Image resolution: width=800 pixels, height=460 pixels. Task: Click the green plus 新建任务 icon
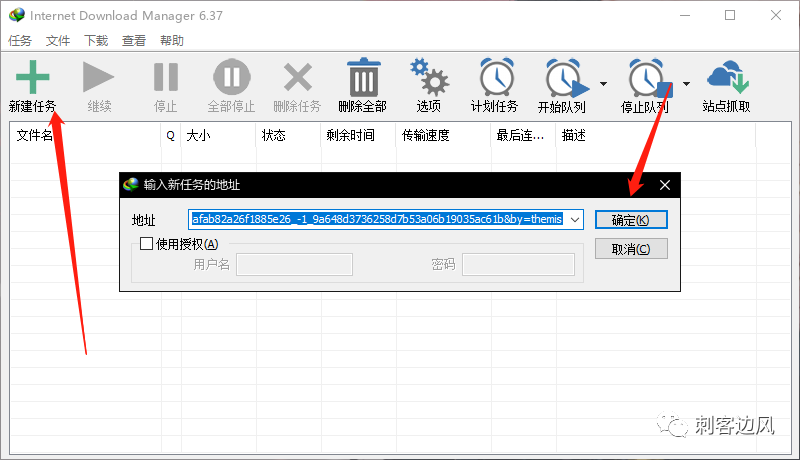click(33, 78)
